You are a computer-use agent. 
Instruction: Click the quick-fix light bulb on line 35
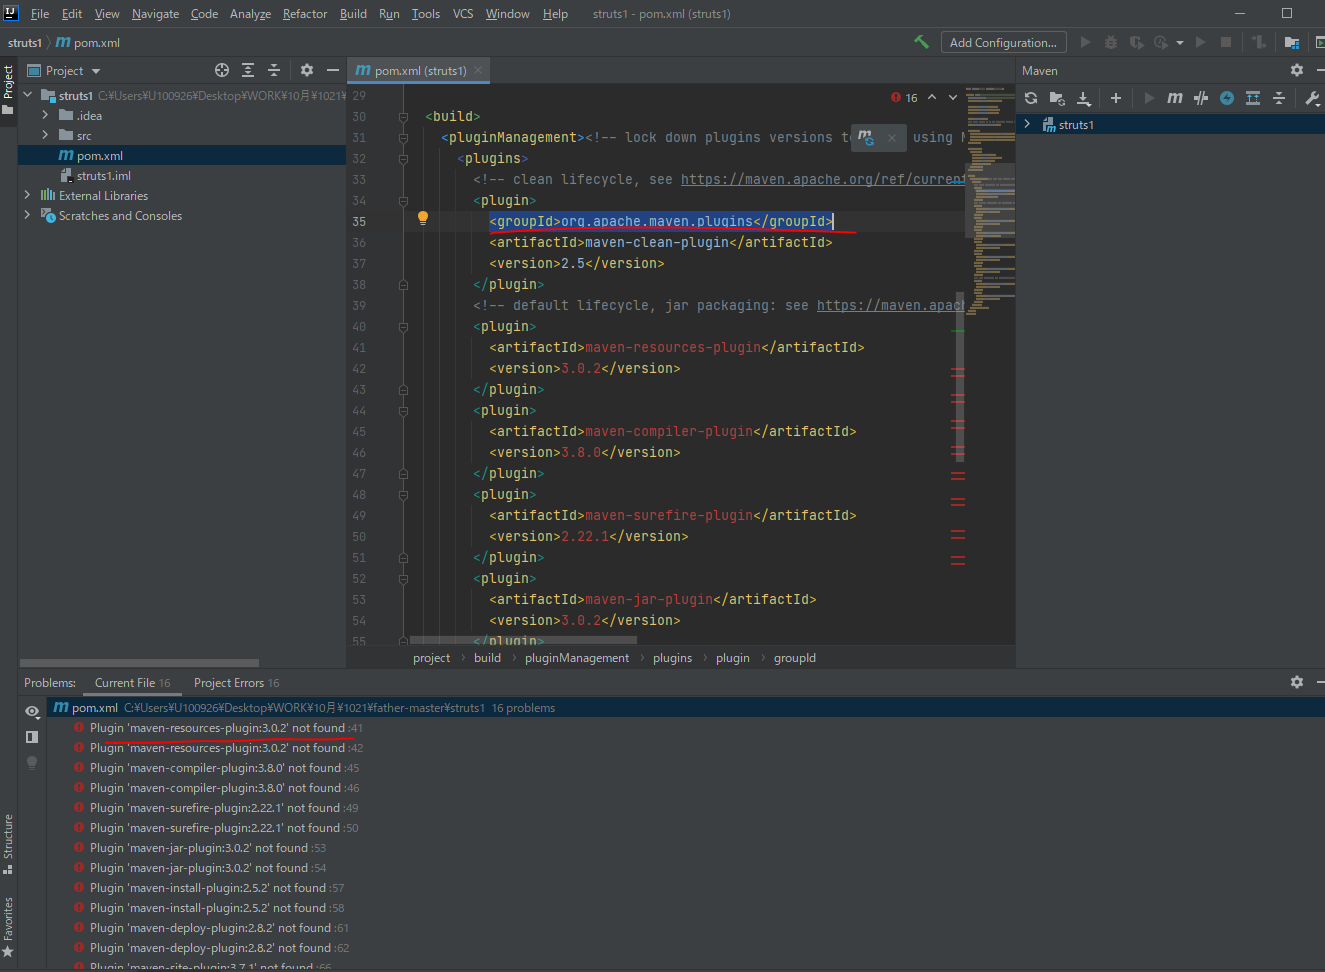(423, 218)
